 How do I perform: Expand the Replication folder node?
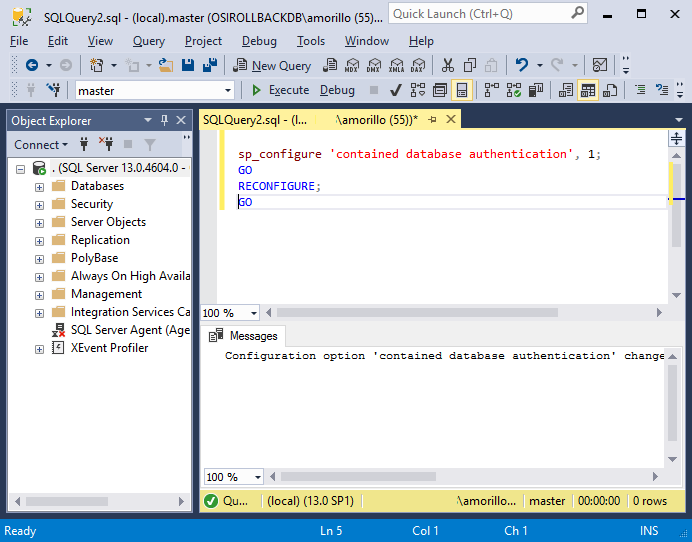(x=39, y=241)
